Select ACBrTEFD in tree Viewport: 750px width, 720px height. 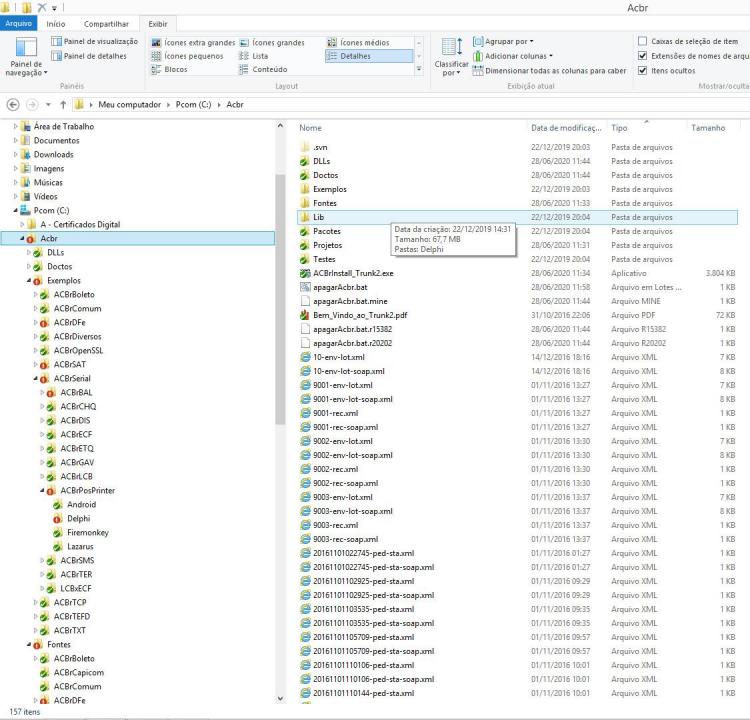(x=72, y=617)
